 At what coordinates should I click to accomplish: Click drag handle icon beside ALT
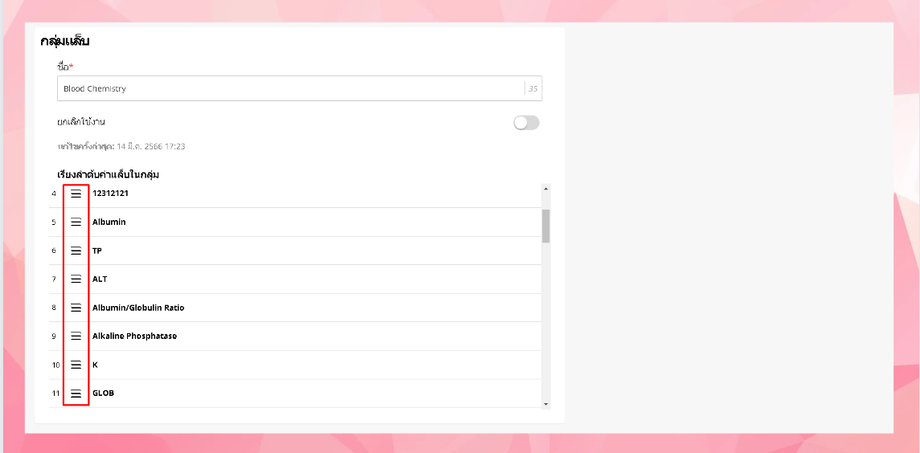[76, 279]
